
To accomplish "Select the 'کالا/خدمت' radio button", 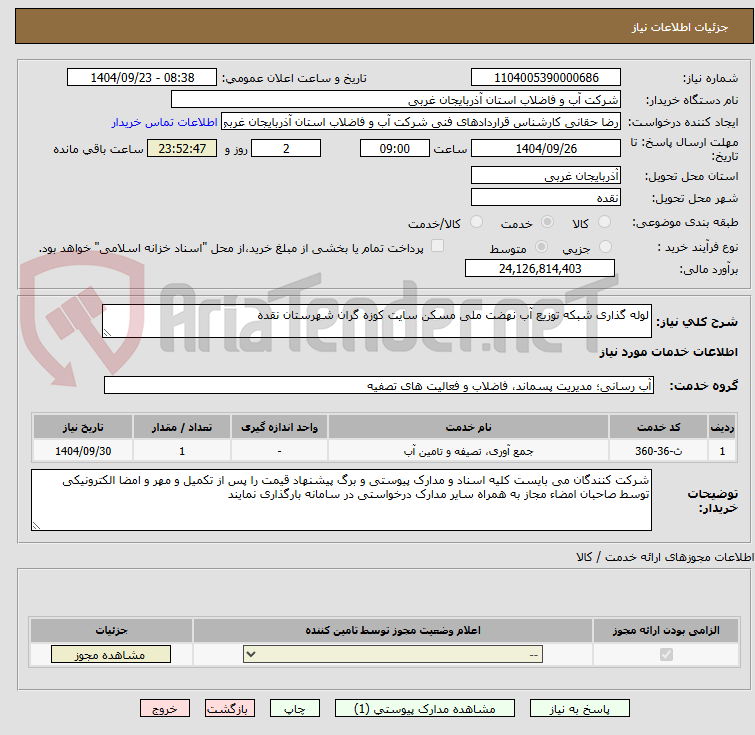I will [476, 222].
